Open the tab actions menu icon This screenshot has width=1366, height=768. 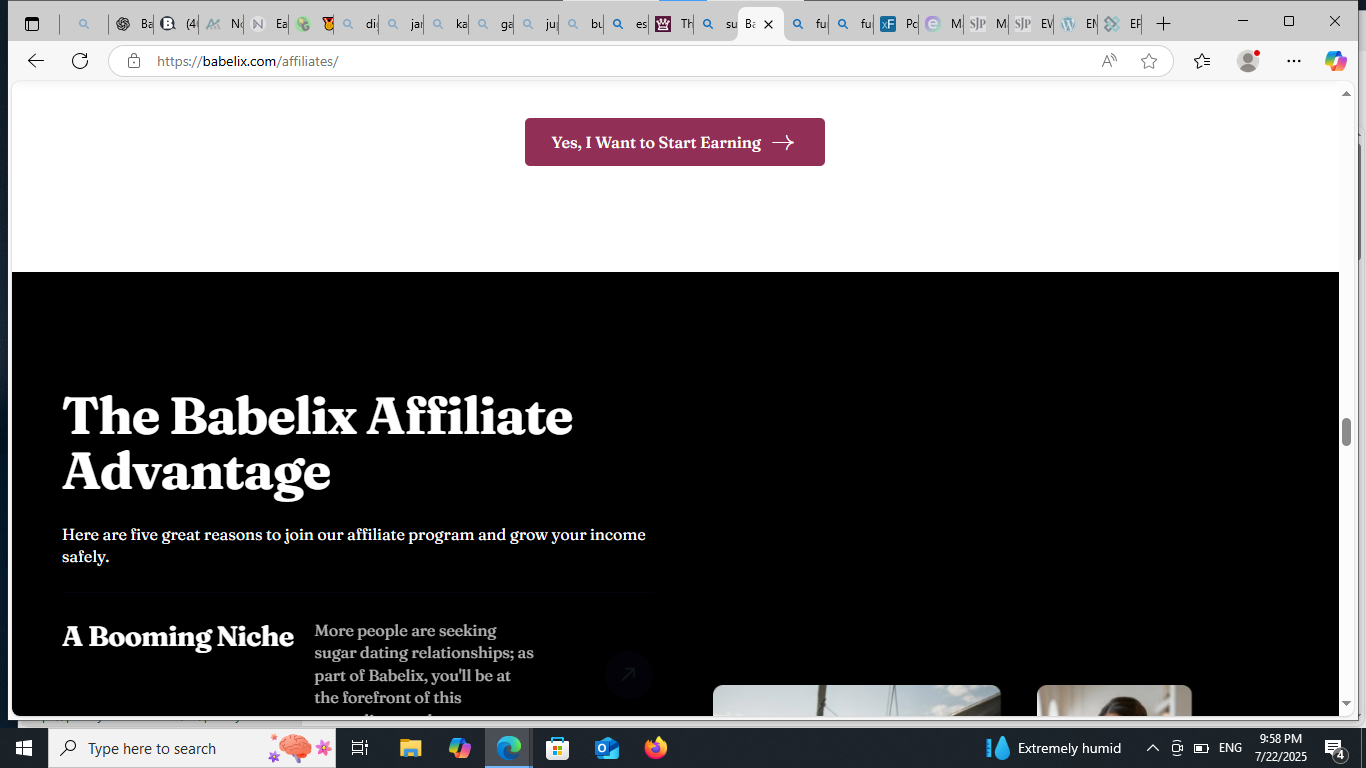pyautogui.click(x=32, y=24)
